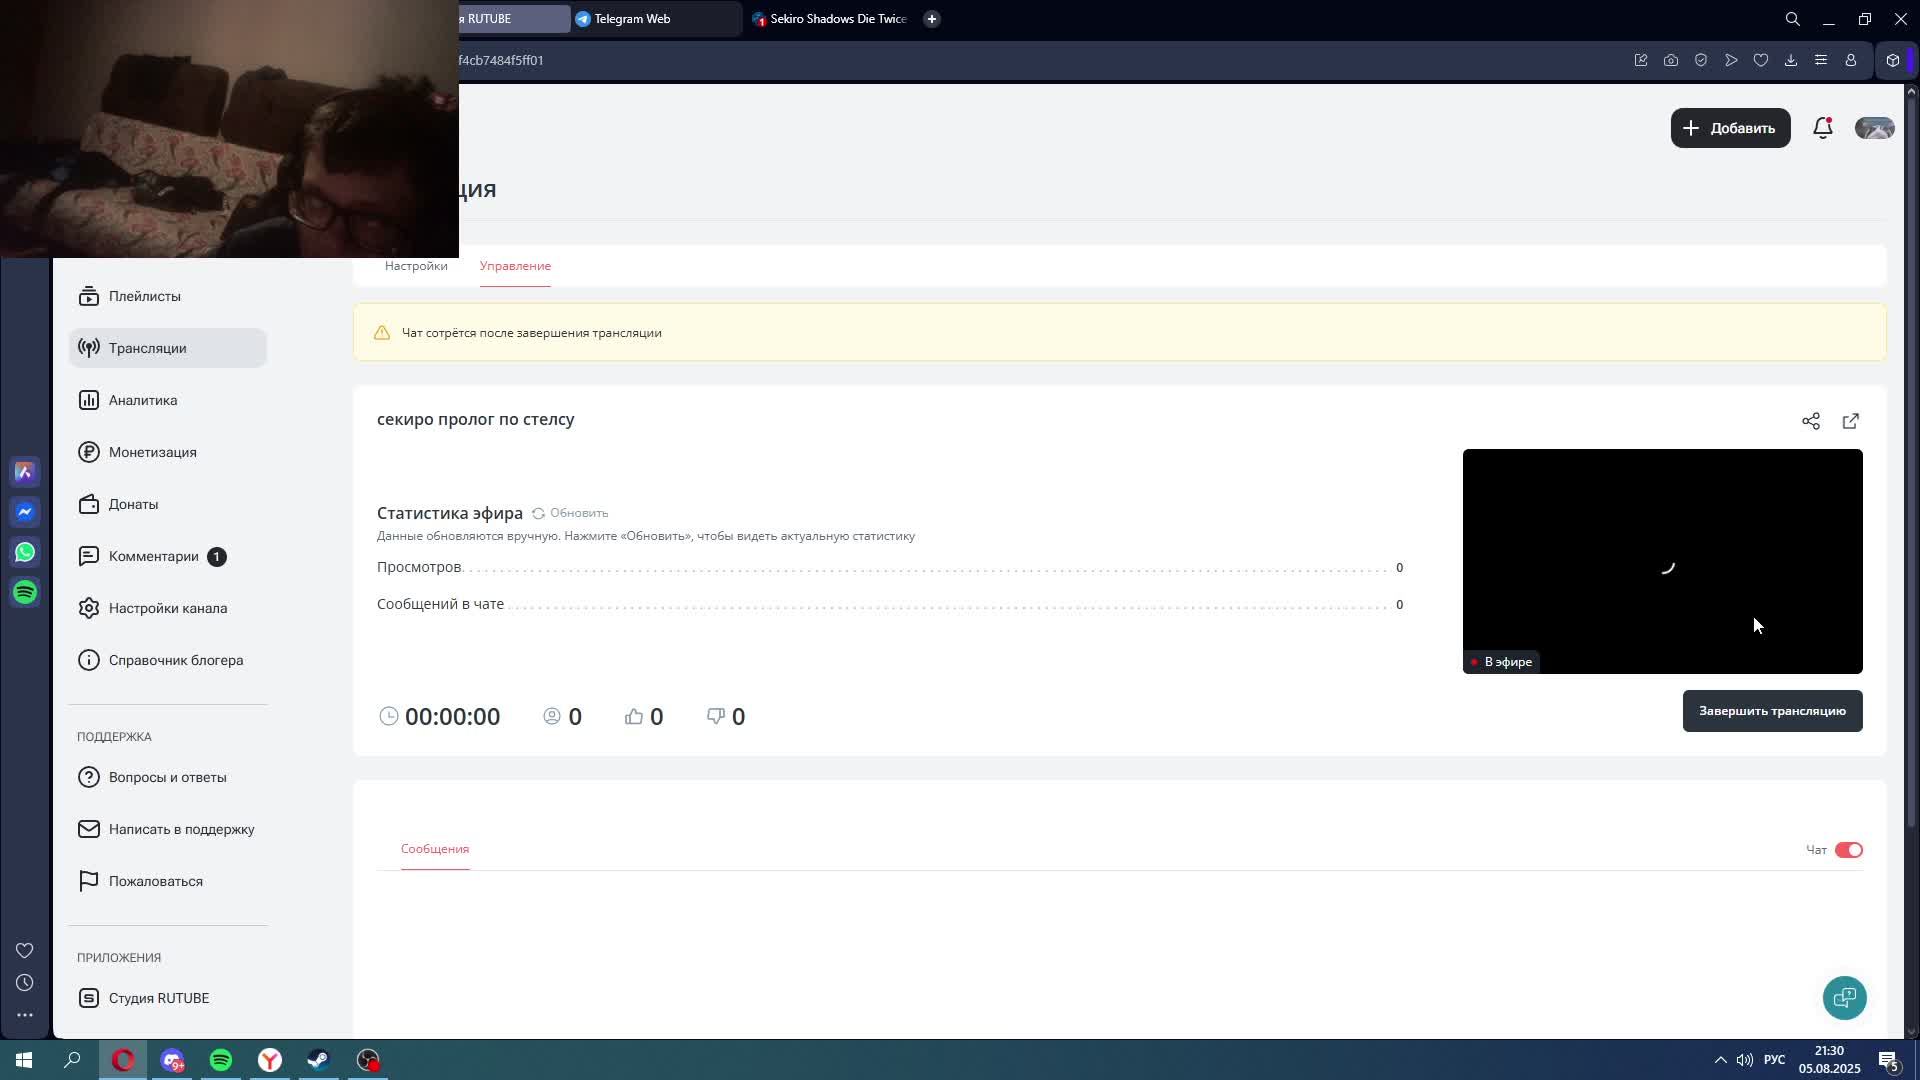This screenshot has height=1080, width=1920.
Task: Expand the hidden system tray icons chevron
Action: click(1720, 1060)
